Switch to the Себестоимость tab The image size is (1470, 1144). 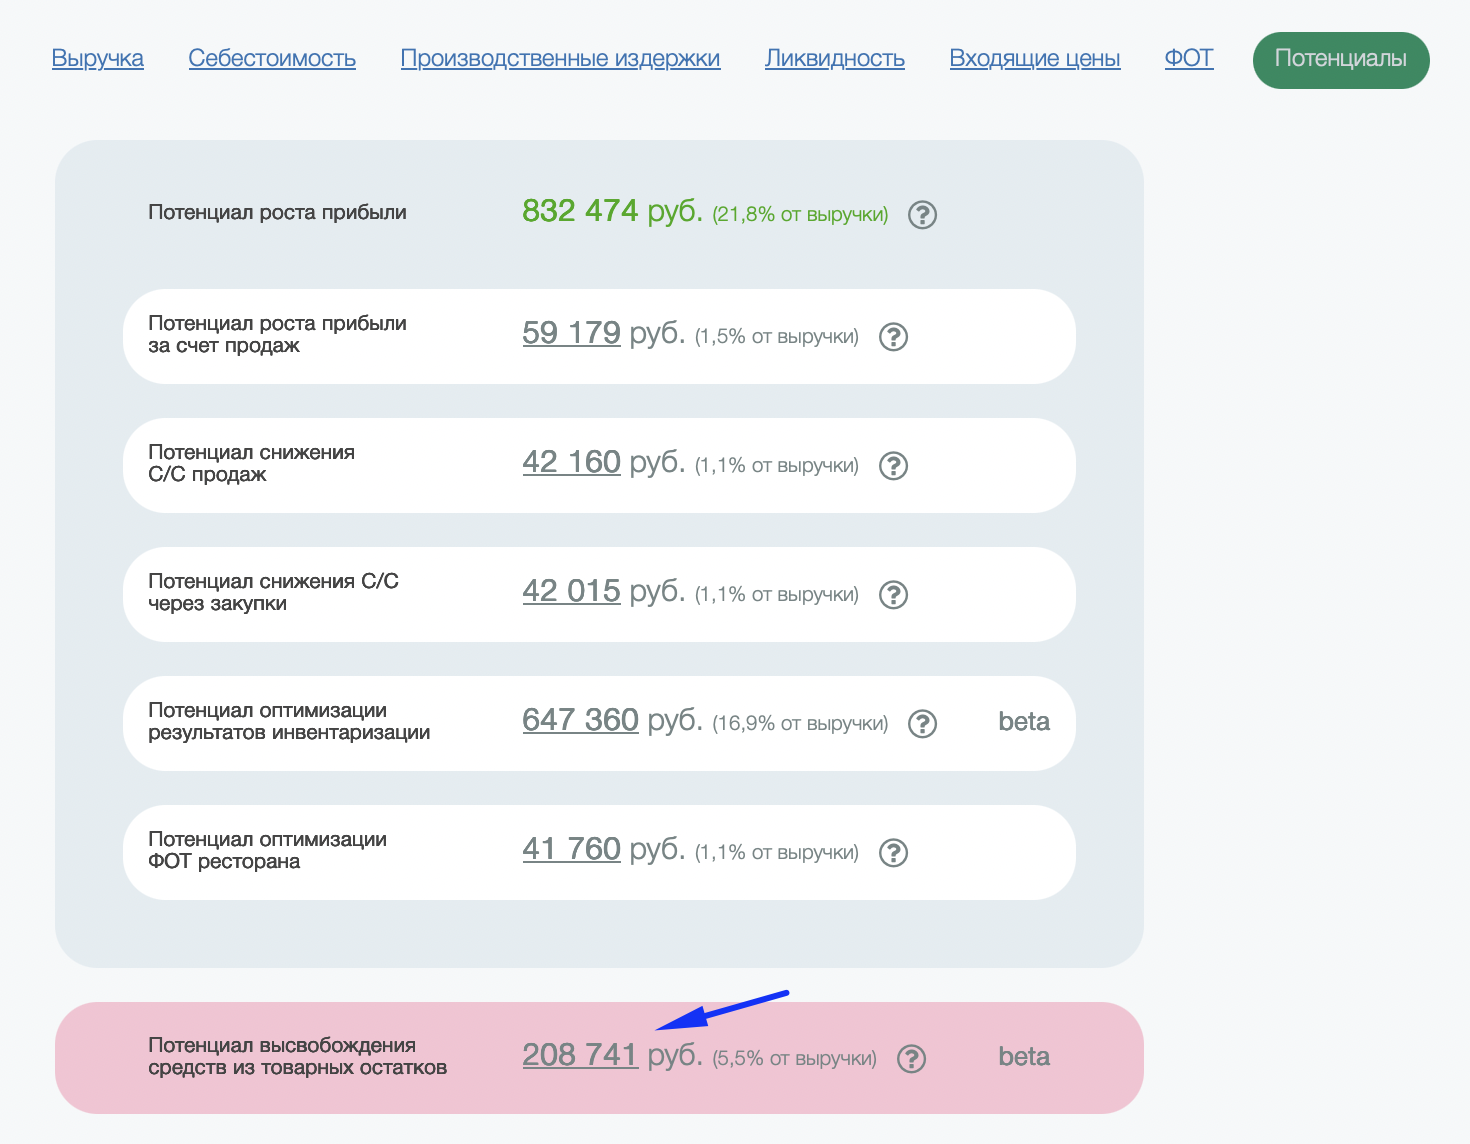pos(272,59)
